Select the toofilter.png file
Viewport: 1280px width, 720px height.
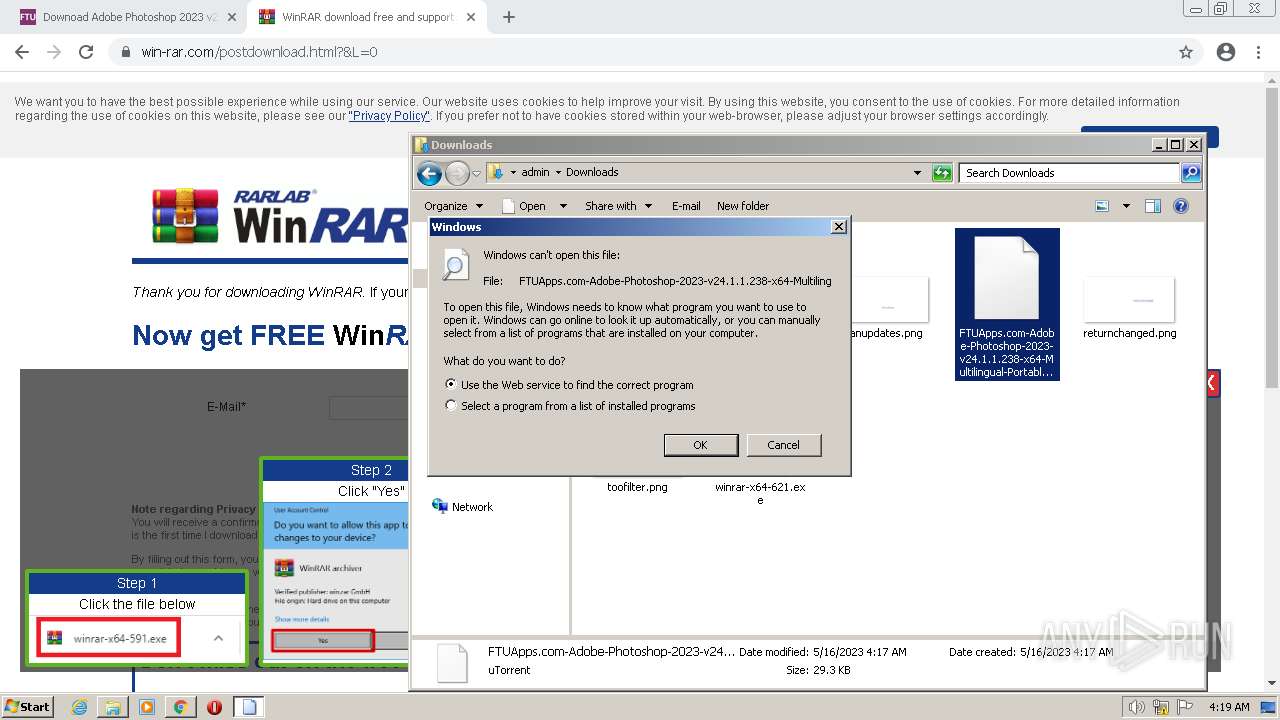pos(637,487)
